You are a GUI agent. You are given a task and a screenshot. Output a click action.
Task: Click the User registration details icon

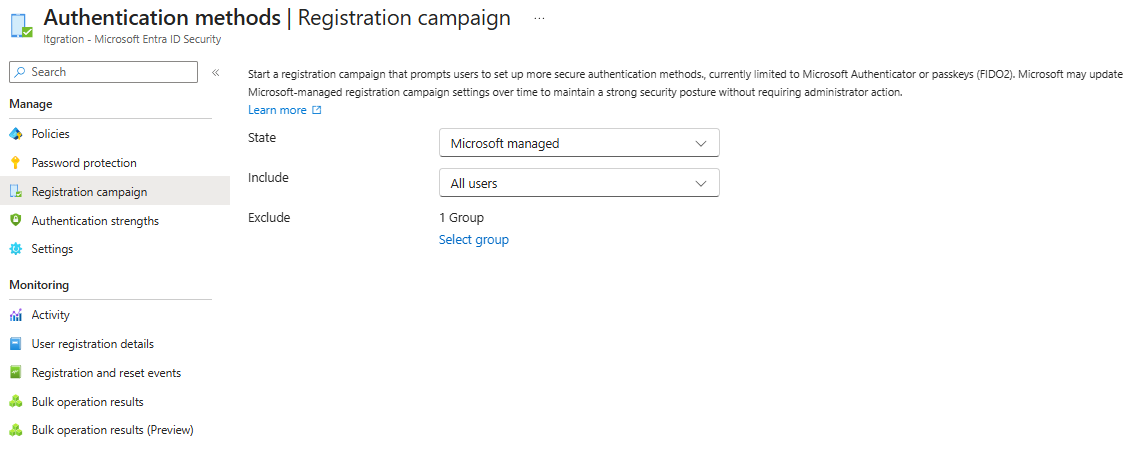click(x=16, y=344)
